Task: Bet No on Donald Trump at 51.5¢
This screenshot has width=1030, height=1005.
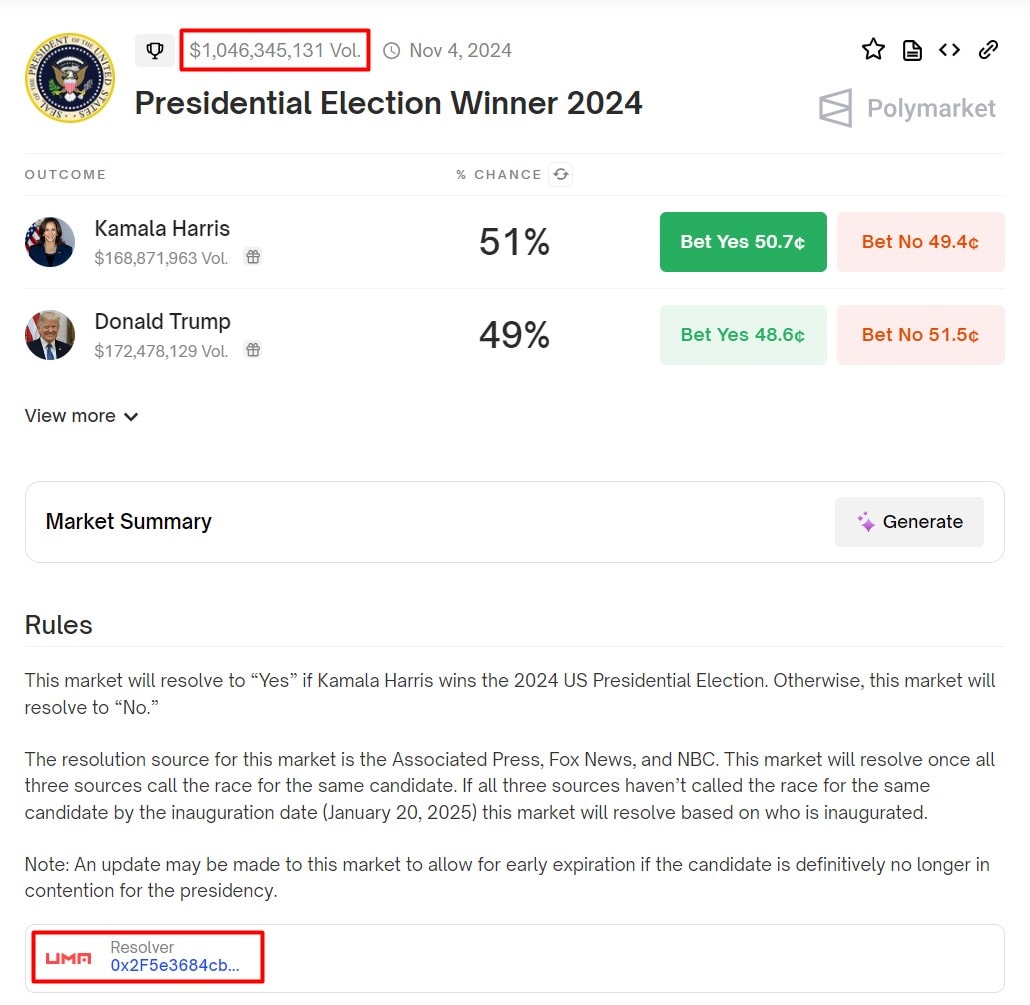Action: (920, 335)
